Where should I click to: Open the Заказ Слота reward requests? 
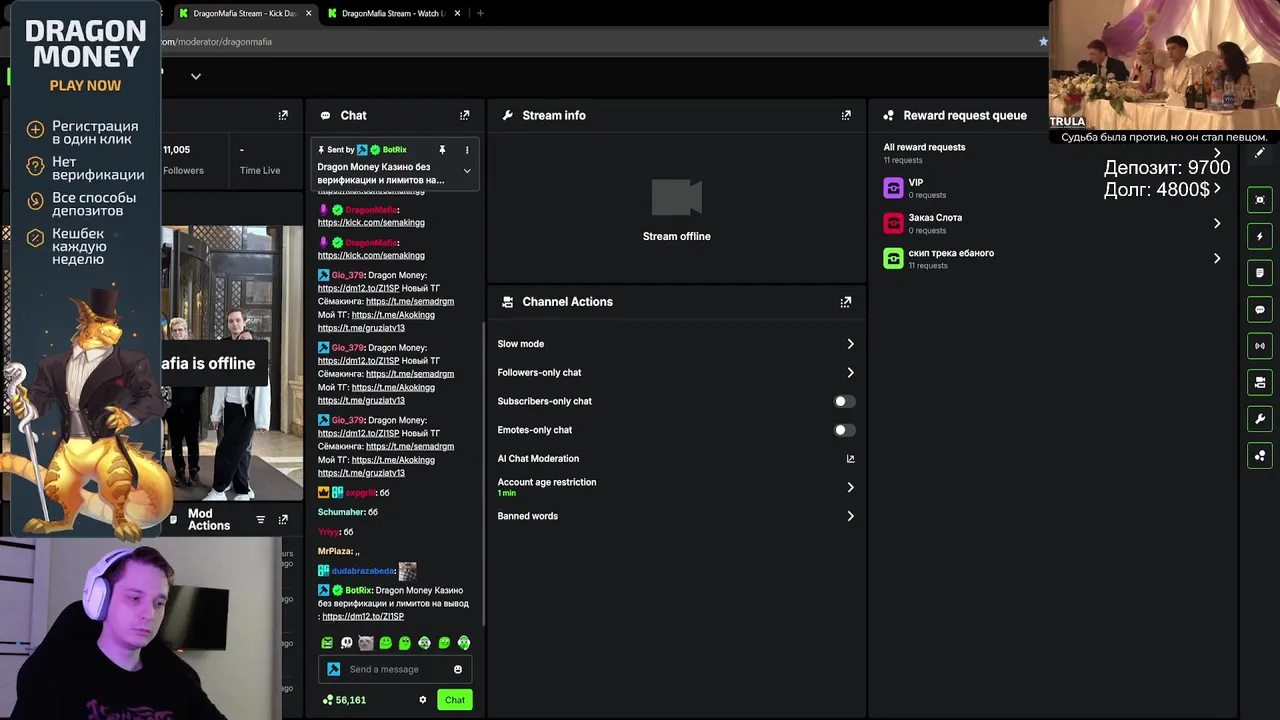[x=1052, y=223]
